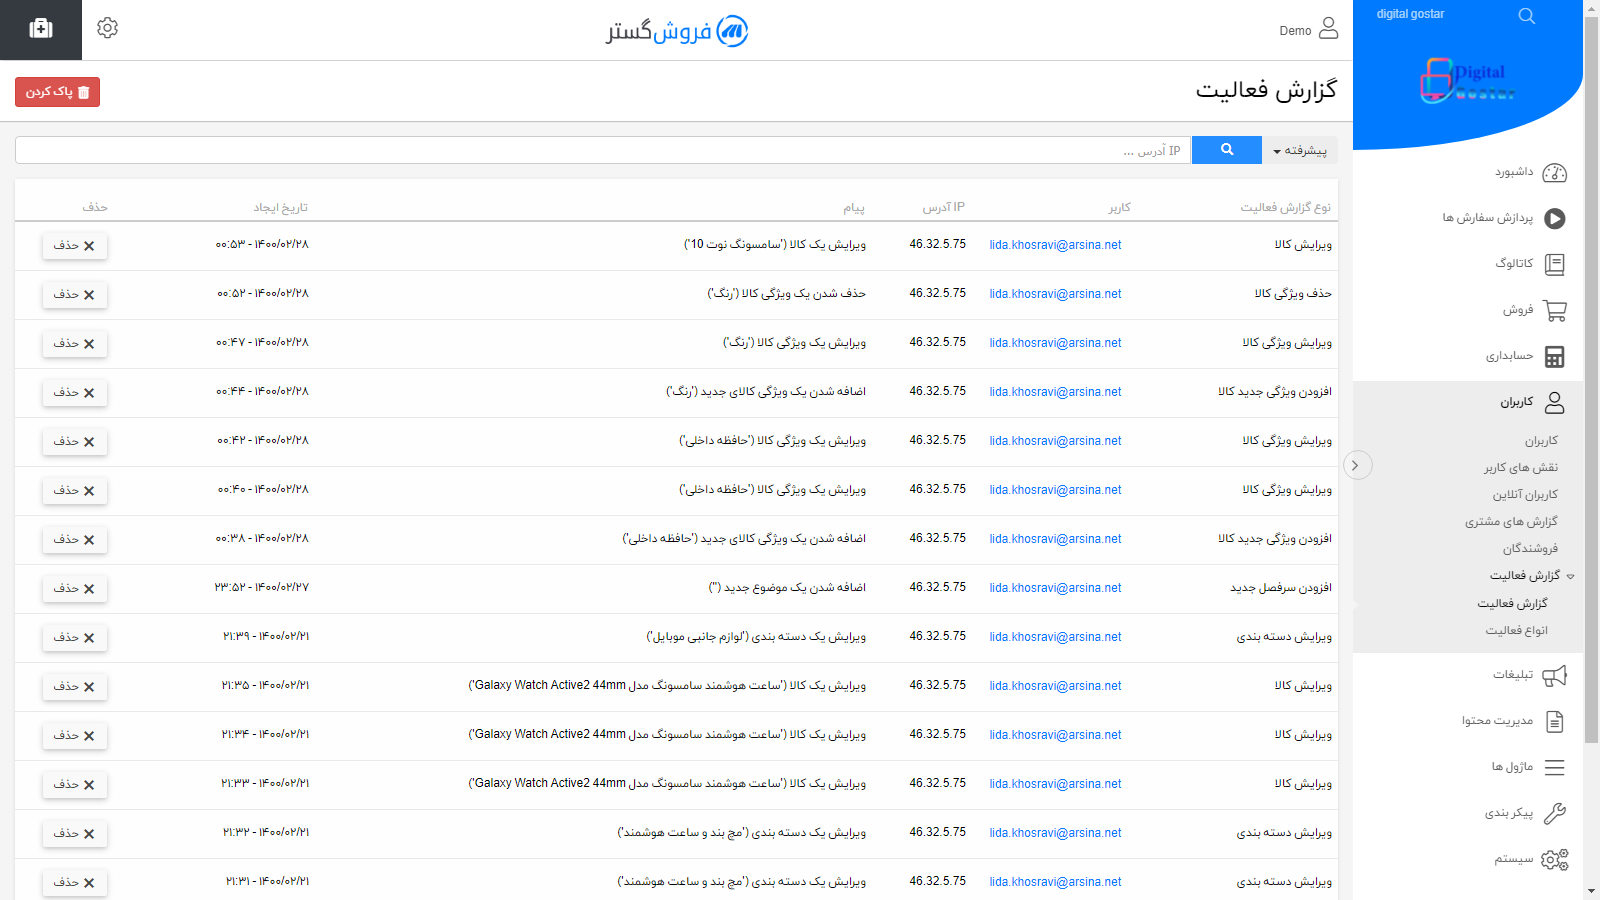Select the کاربران users icon
Screen dimensions: 1600x900
1554,402
